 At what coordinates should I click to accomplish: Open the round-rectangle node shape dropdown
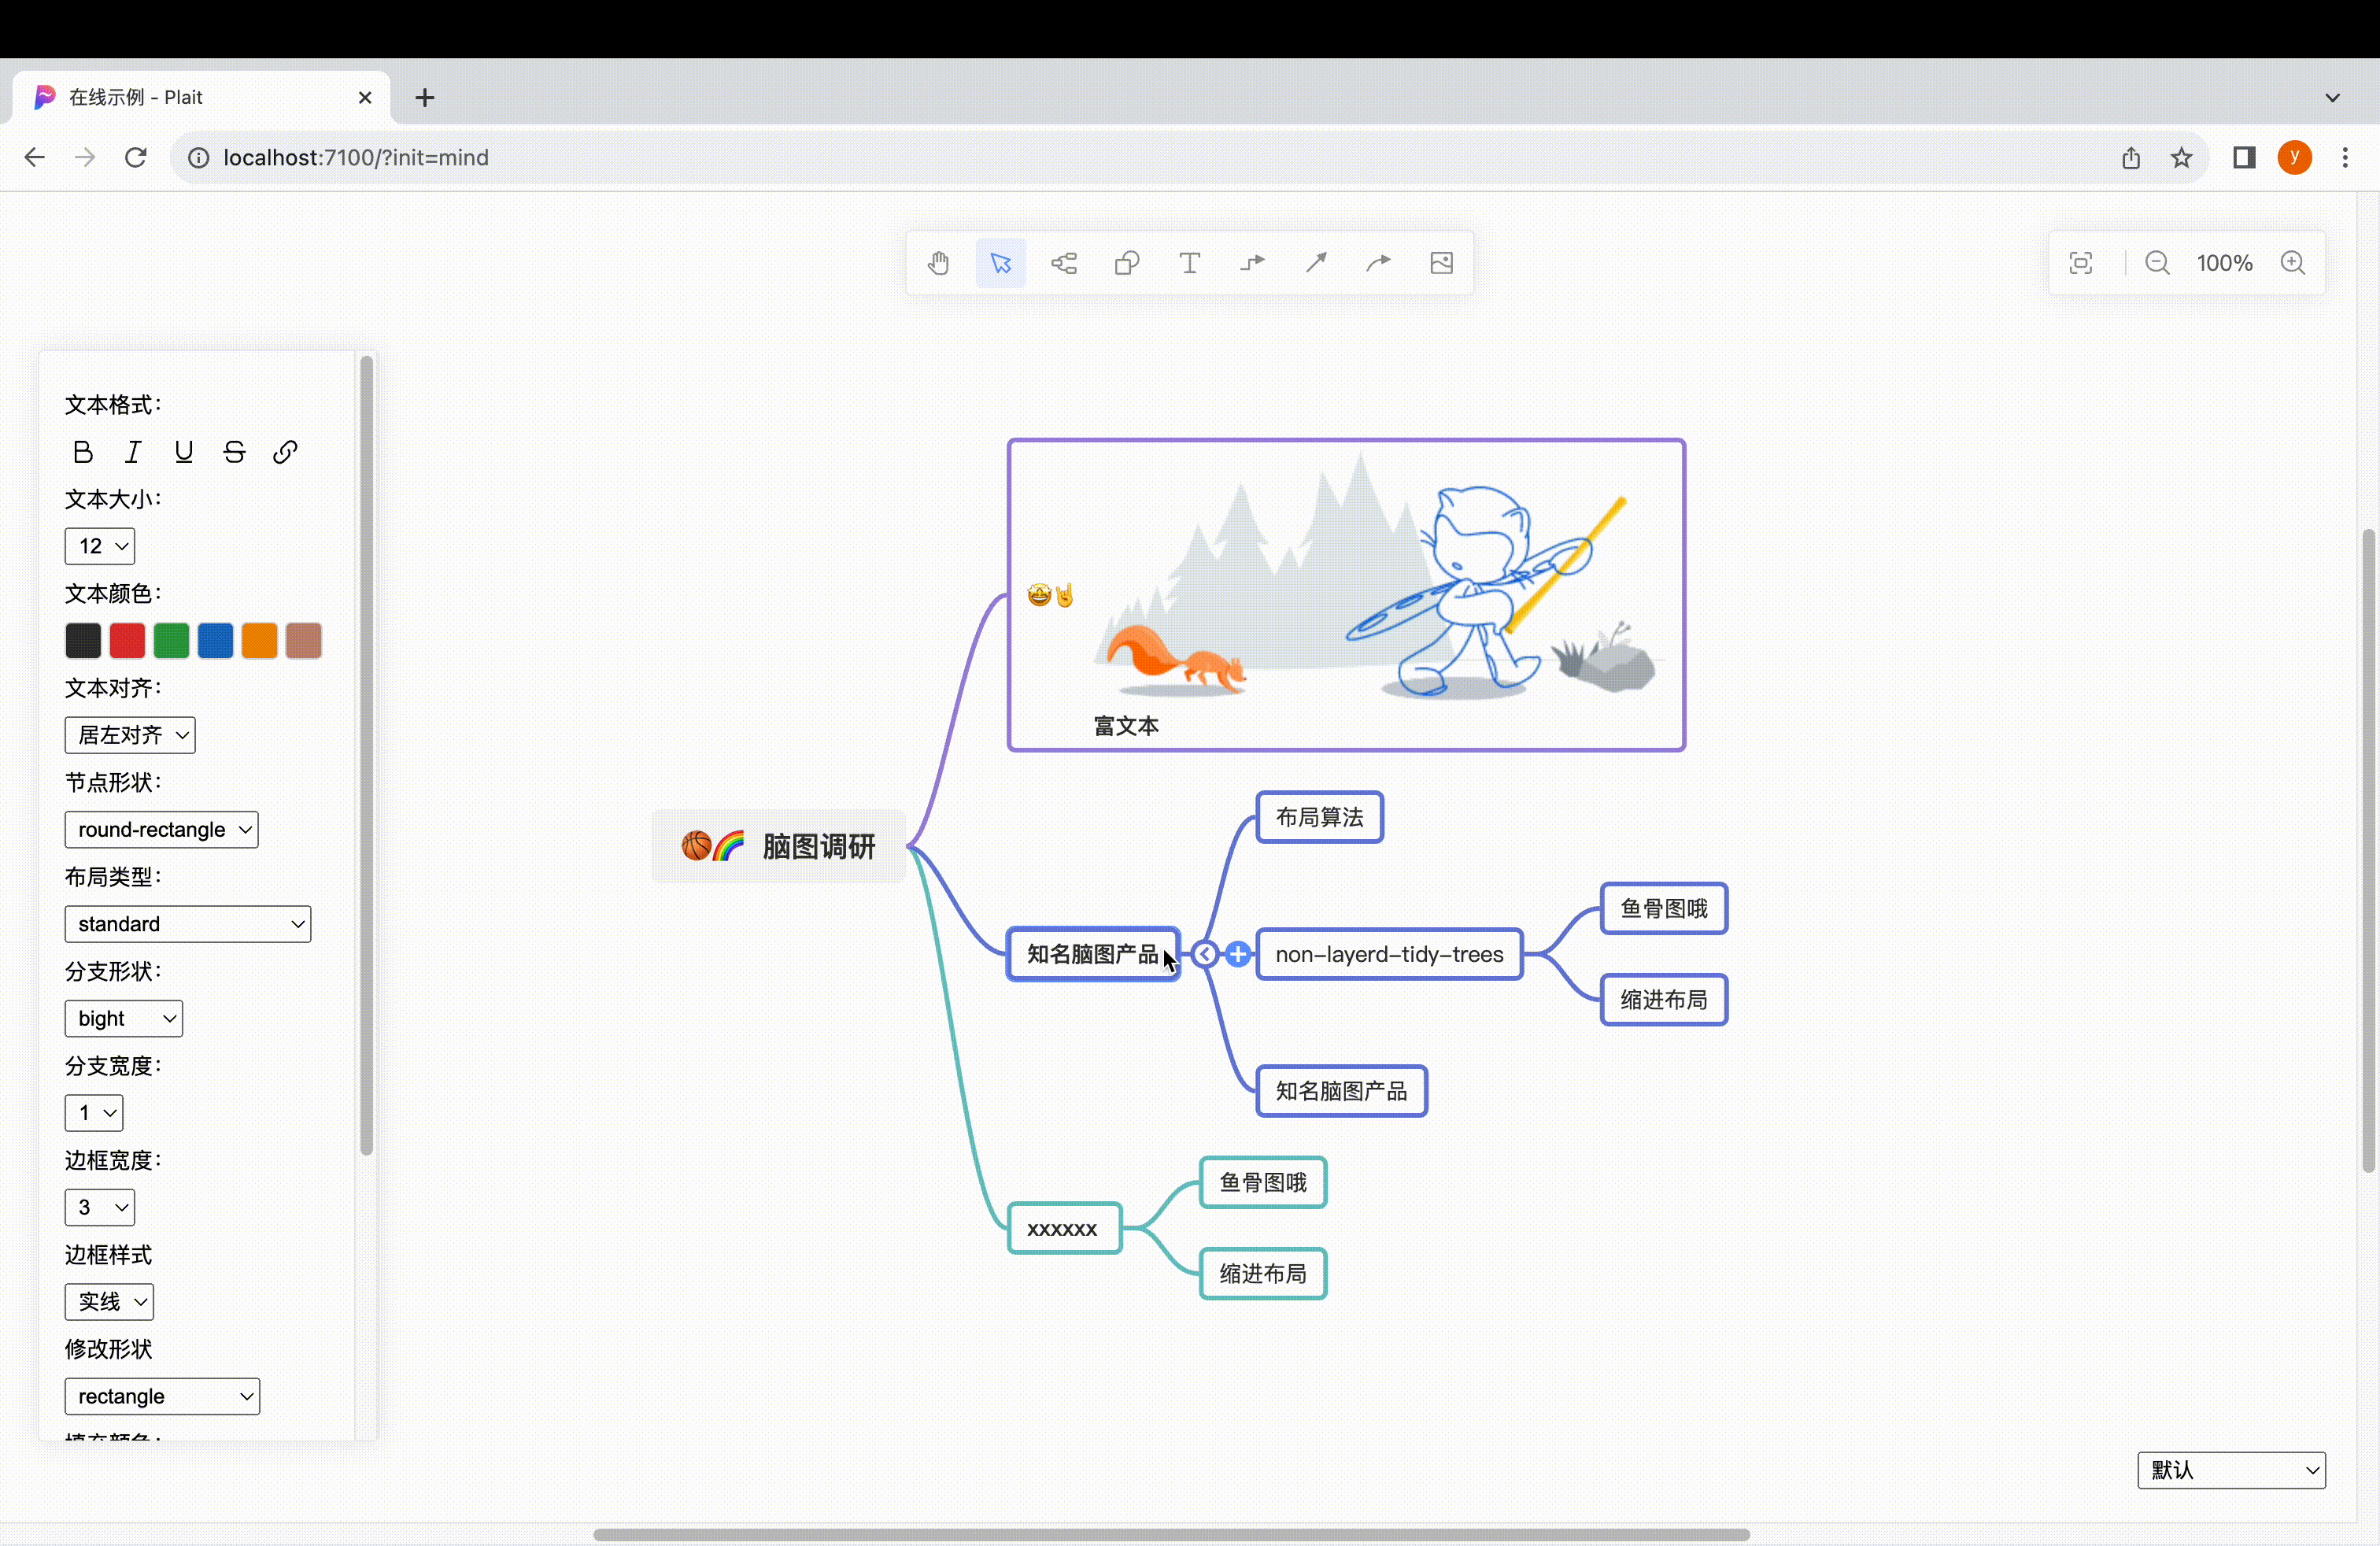[x=161, y=829]
